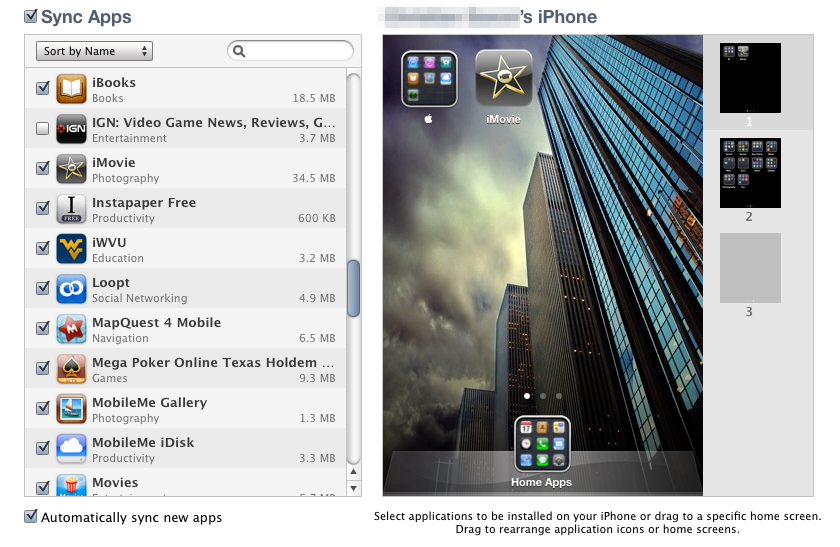Click the app list scrollbar thumb

pyautogui.click(x=354, y=288)
